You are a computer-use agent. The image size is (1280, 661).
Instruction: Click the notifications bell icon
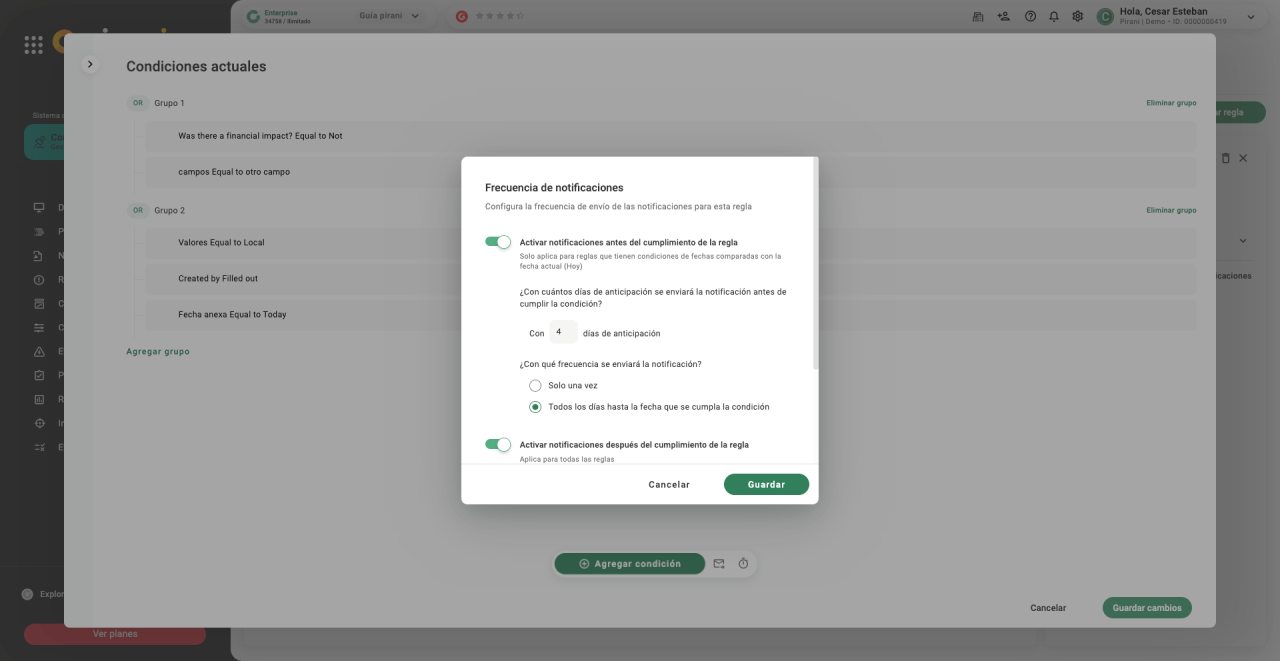pyautogui.click(x=1053, y=16)
